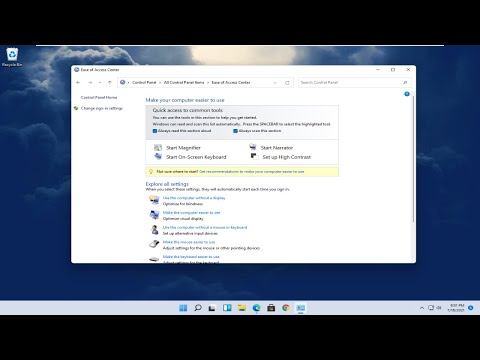Click the Start Magnifier icon
This screenshot has height=360, width=480.
click(x=158, y=148)
